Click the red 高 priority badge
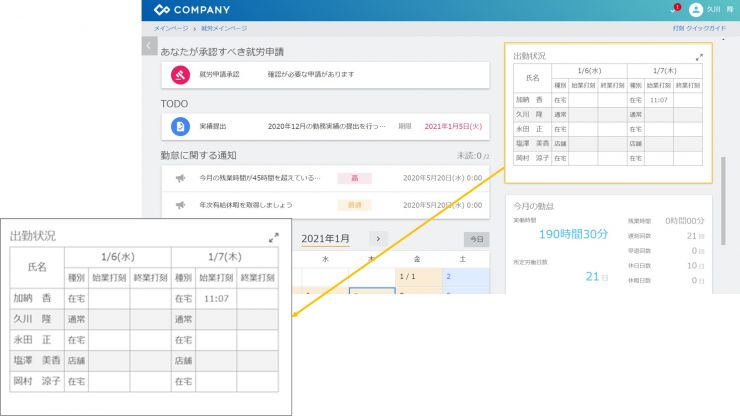Screen dimensions: 740x416 [354, 178]
